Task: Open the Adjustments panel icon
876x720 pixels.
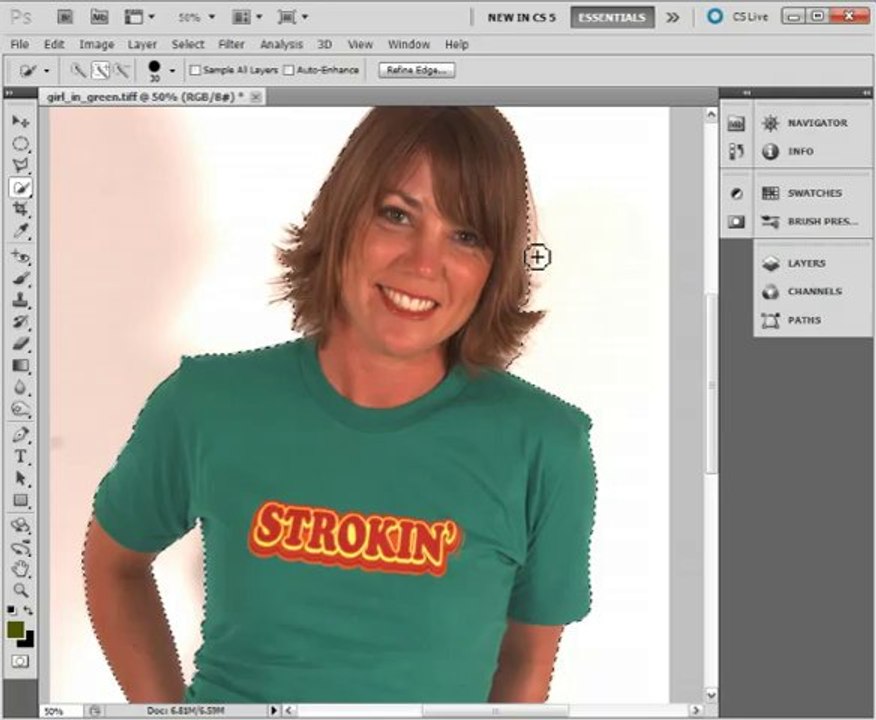Action: click(x=736, y=194)
